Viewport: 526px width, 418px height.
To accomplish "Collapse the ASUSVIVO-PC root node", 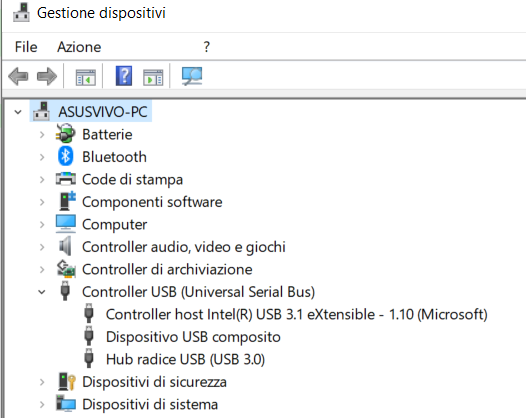I will pyautogui.click(x=18, y=112).
